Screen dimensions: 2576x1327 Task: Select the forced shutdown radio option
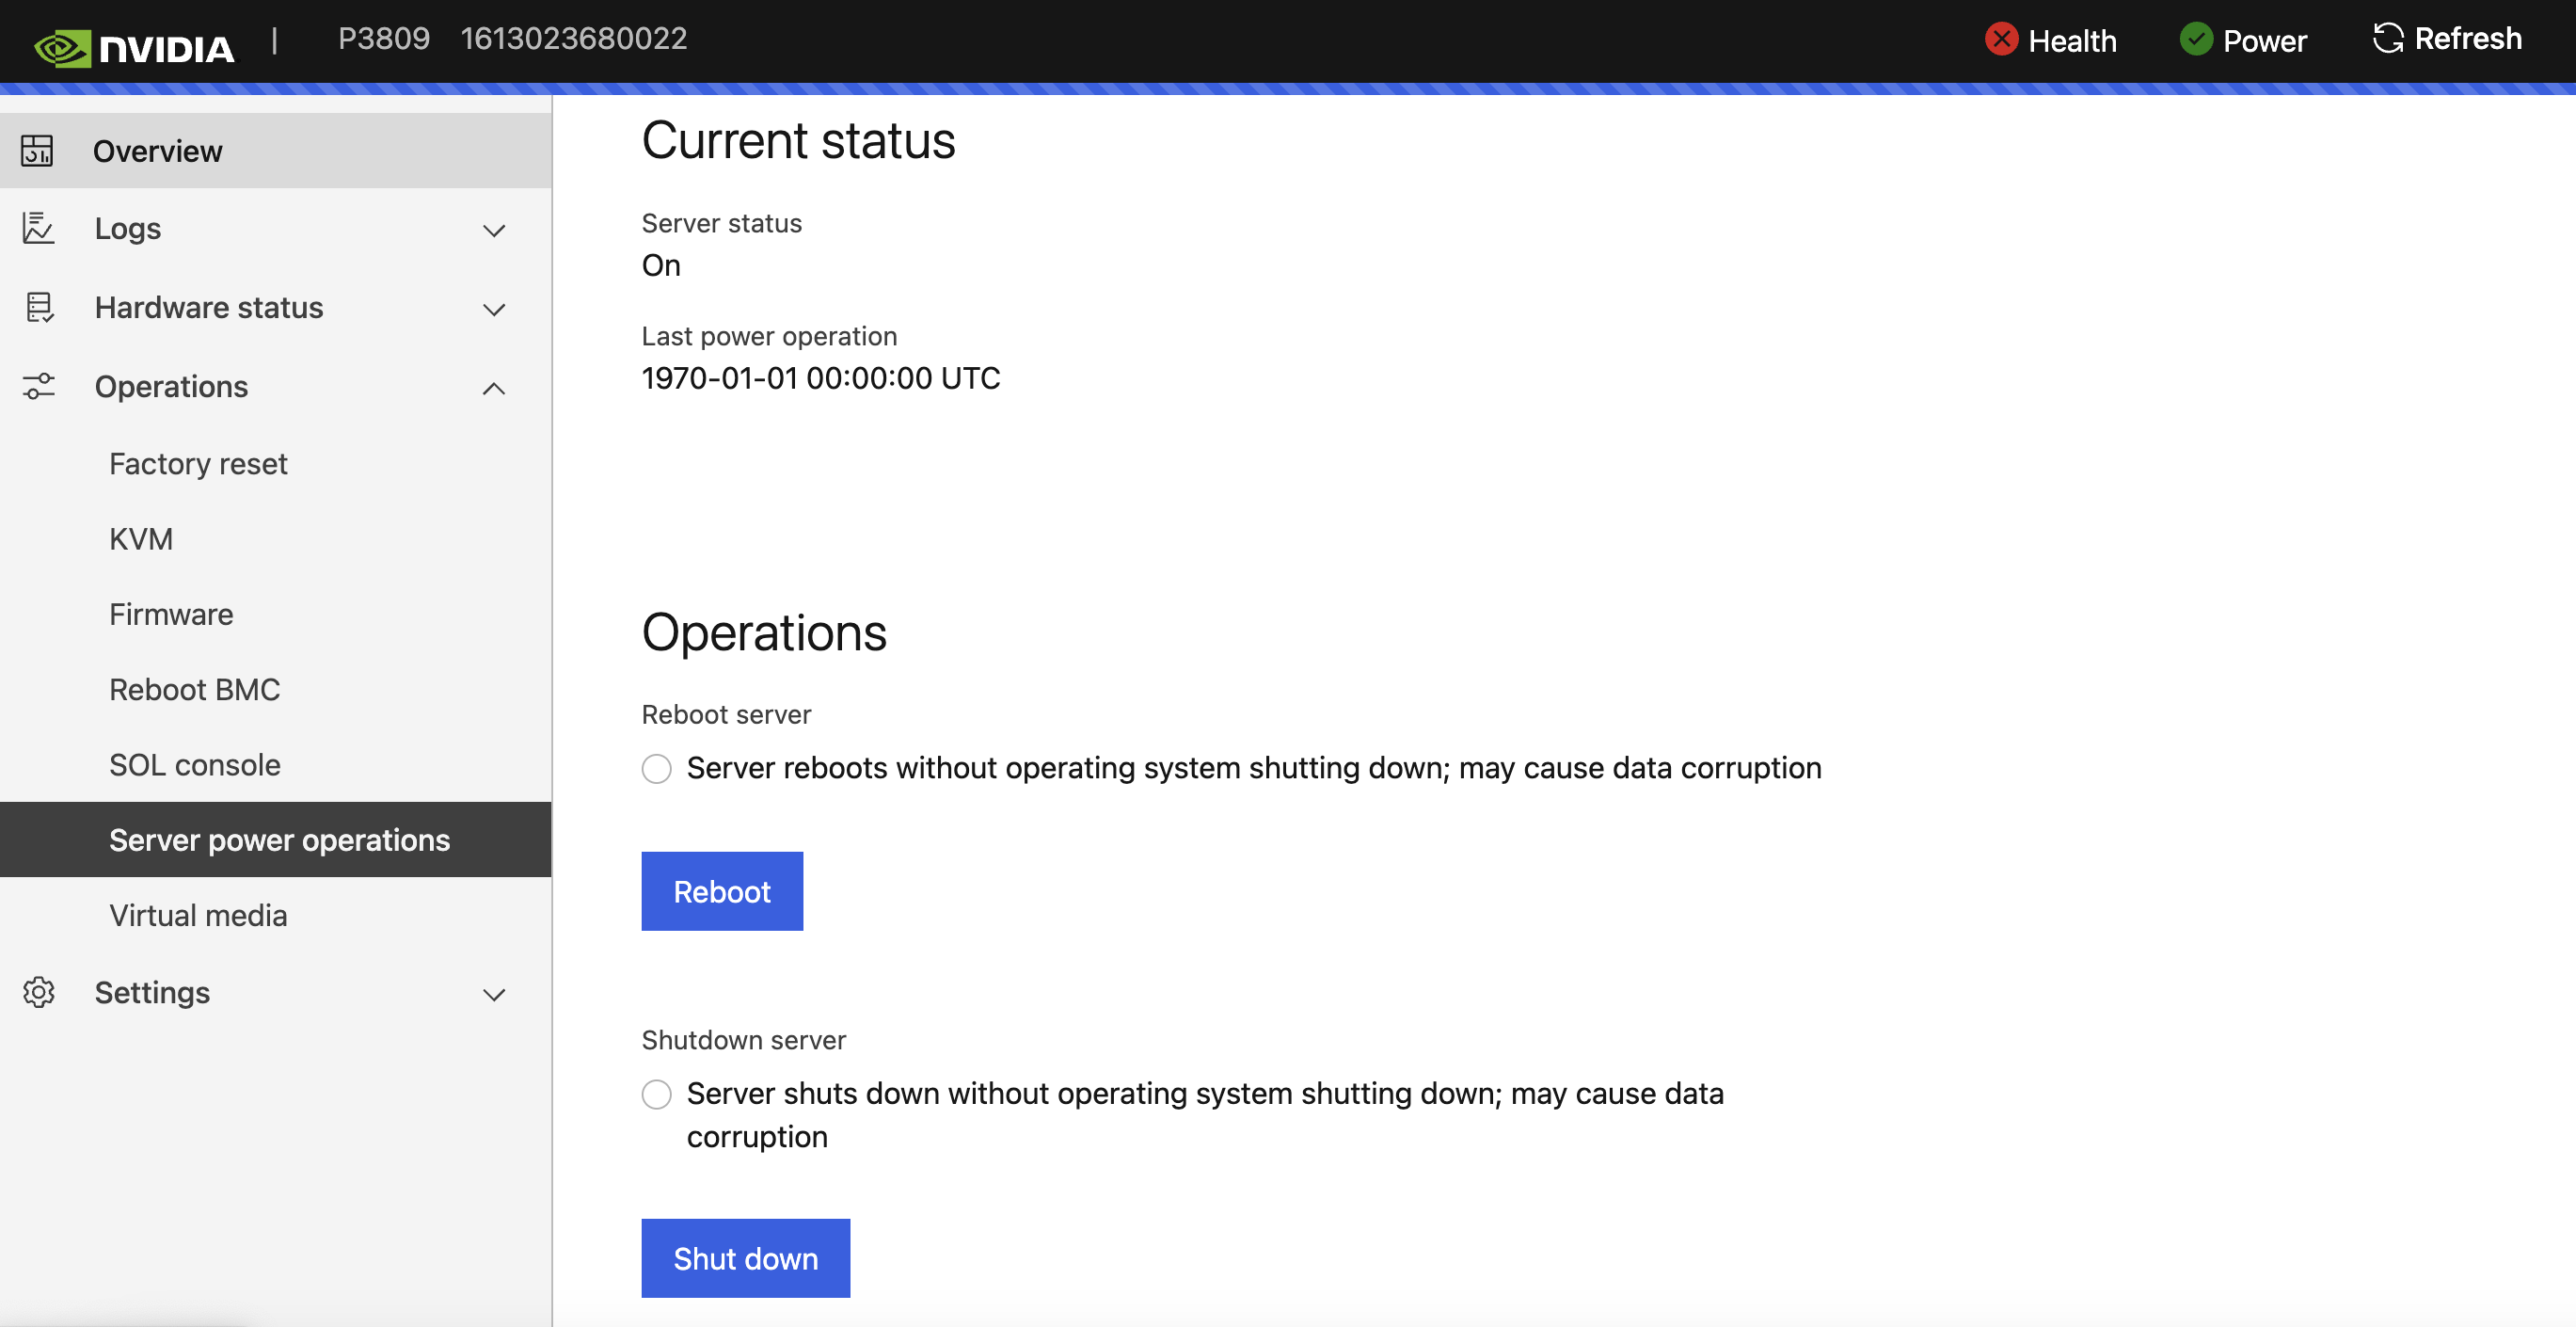[656, 1094]
